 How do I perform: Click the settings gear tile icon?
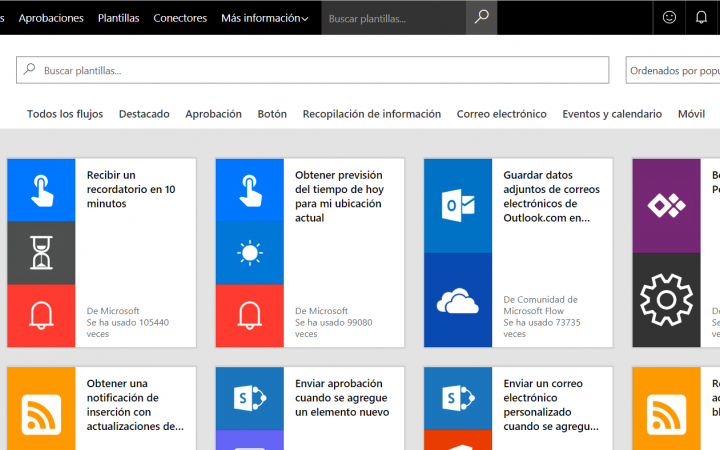coord(666,300)
